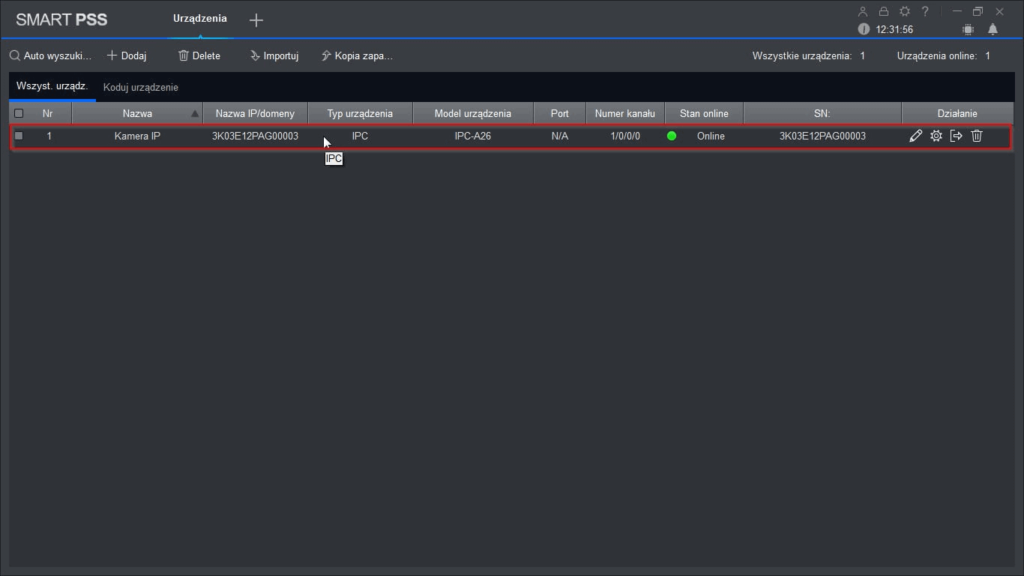Image resolution: width=1024 pixels, height=576 pixels.
Task: Select the Wszyst. urządz. tab
Action: tap(52, 87)
